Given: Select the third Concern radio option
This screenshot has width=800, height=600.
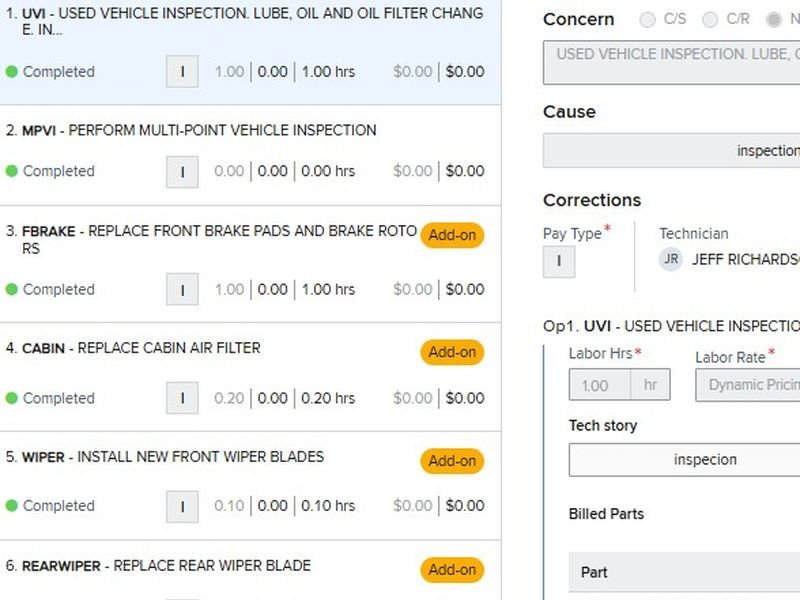Looking at the screenshot, I should coord(774,20).
